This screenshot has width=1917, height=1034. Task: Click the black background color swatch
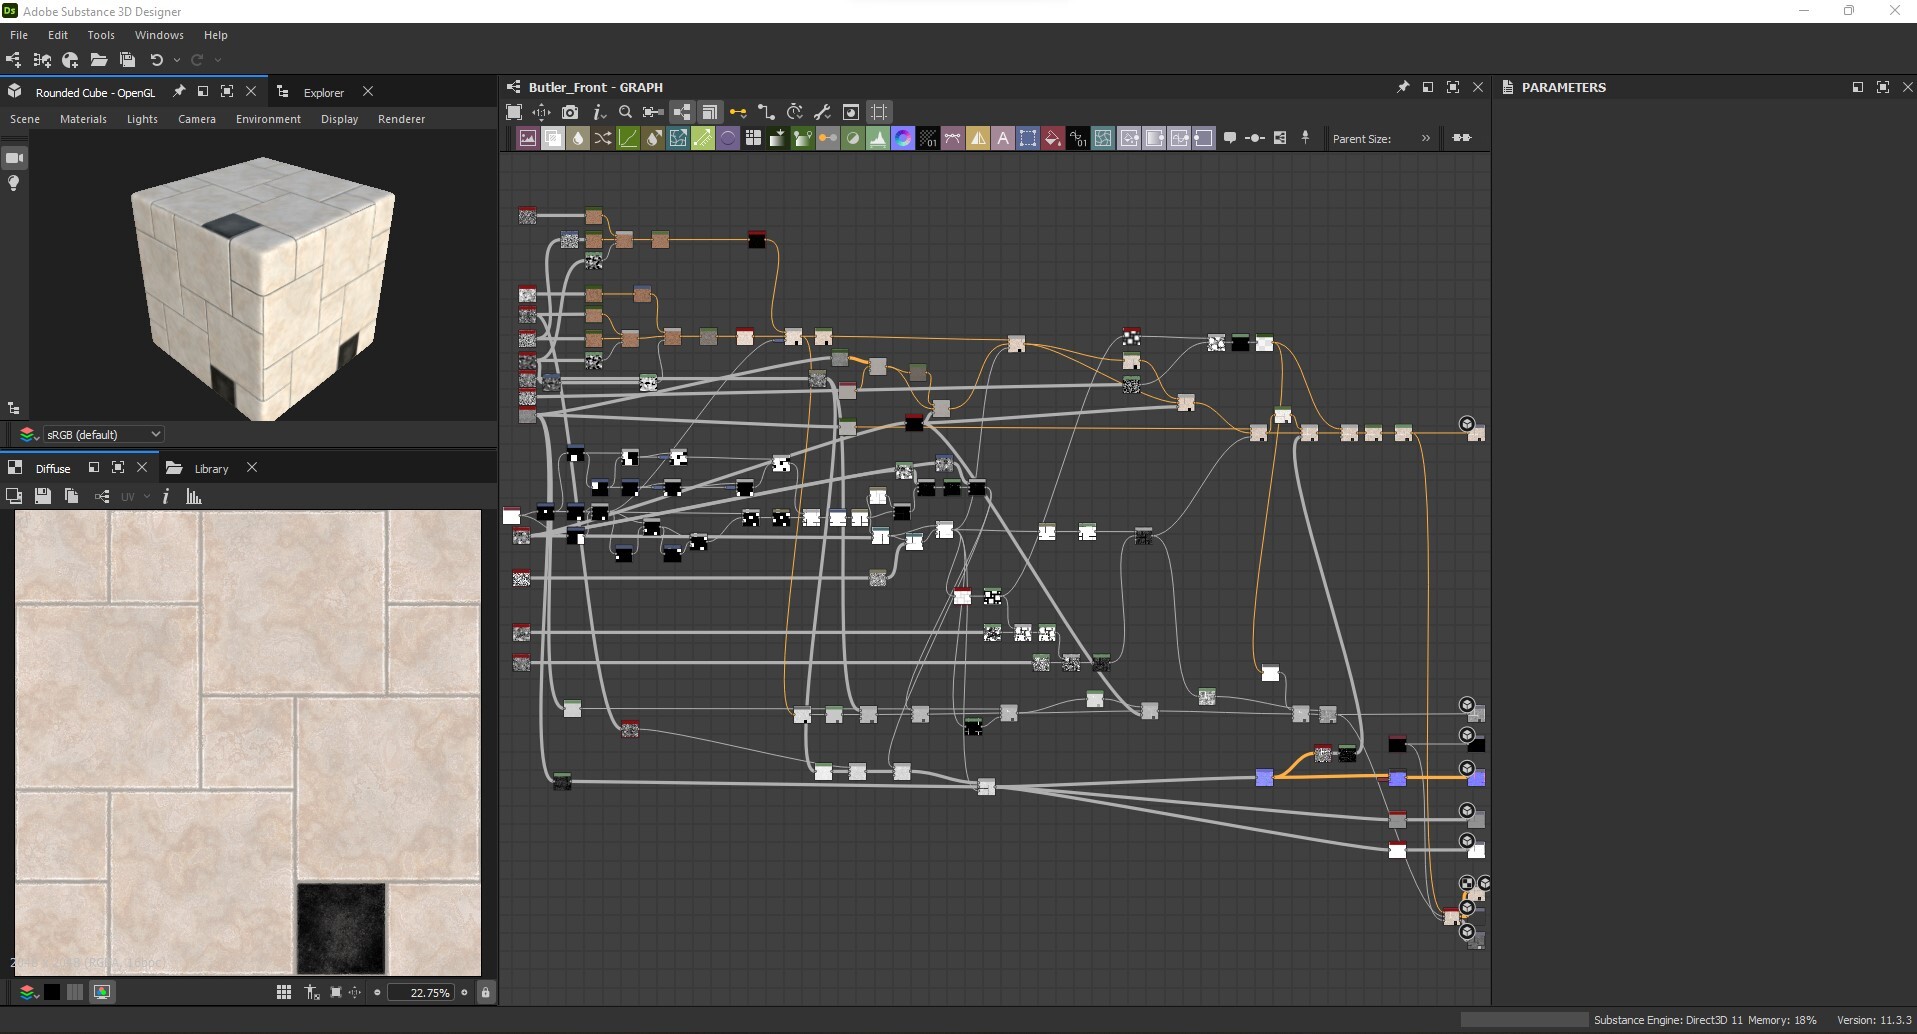(52, 992)
